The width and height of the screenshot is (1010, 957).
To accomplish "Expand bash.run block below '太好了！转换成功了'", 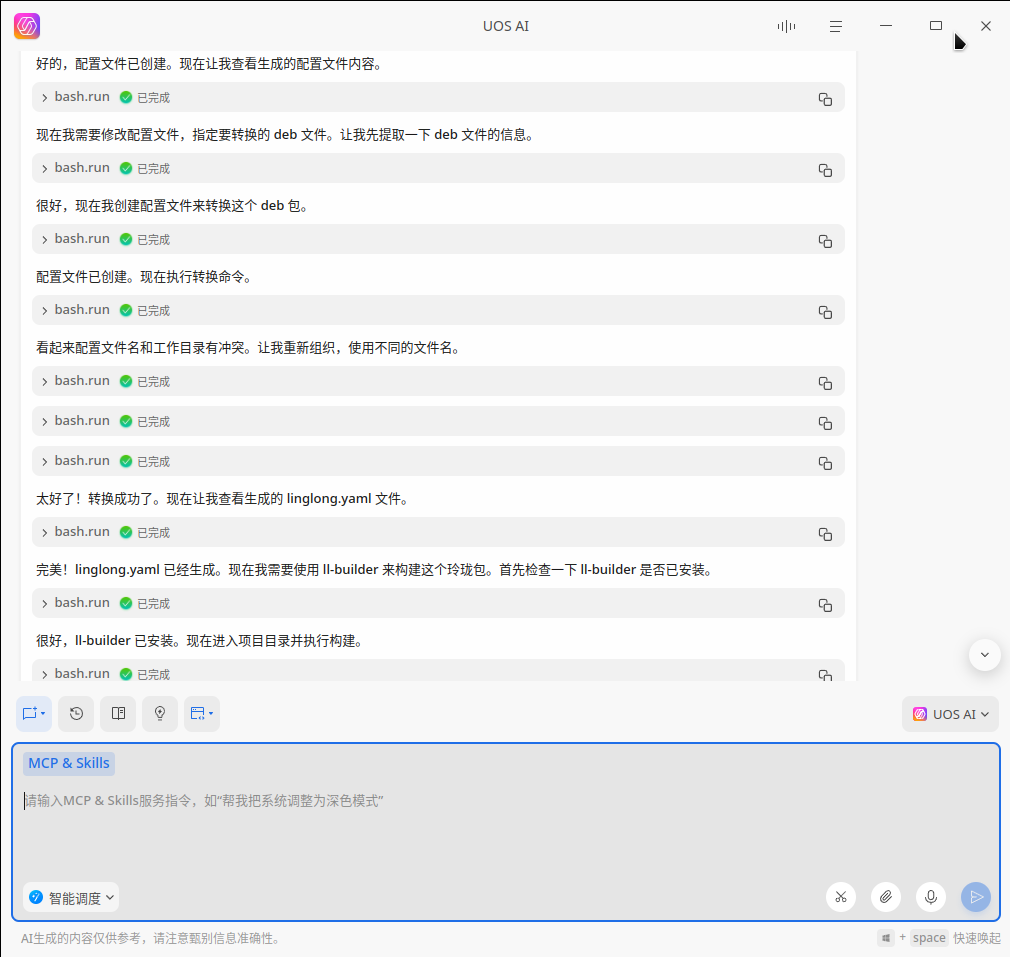I will click(44, 533).
